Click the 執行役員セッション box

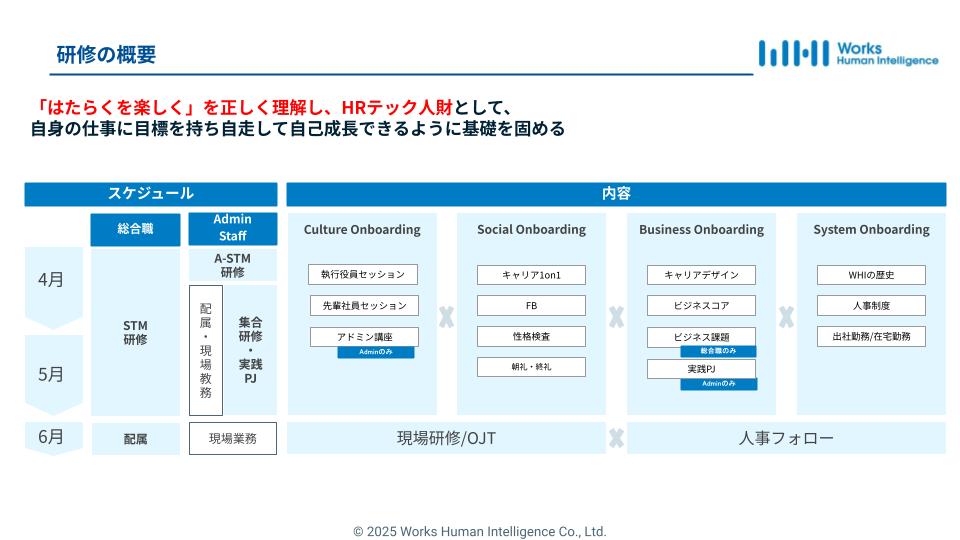click(x=363, y=274)
